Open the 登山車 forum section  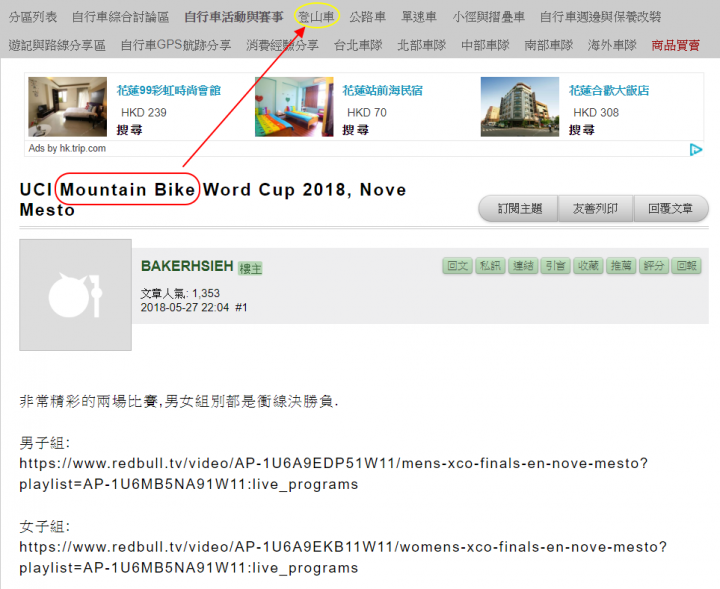click(316, 17)
